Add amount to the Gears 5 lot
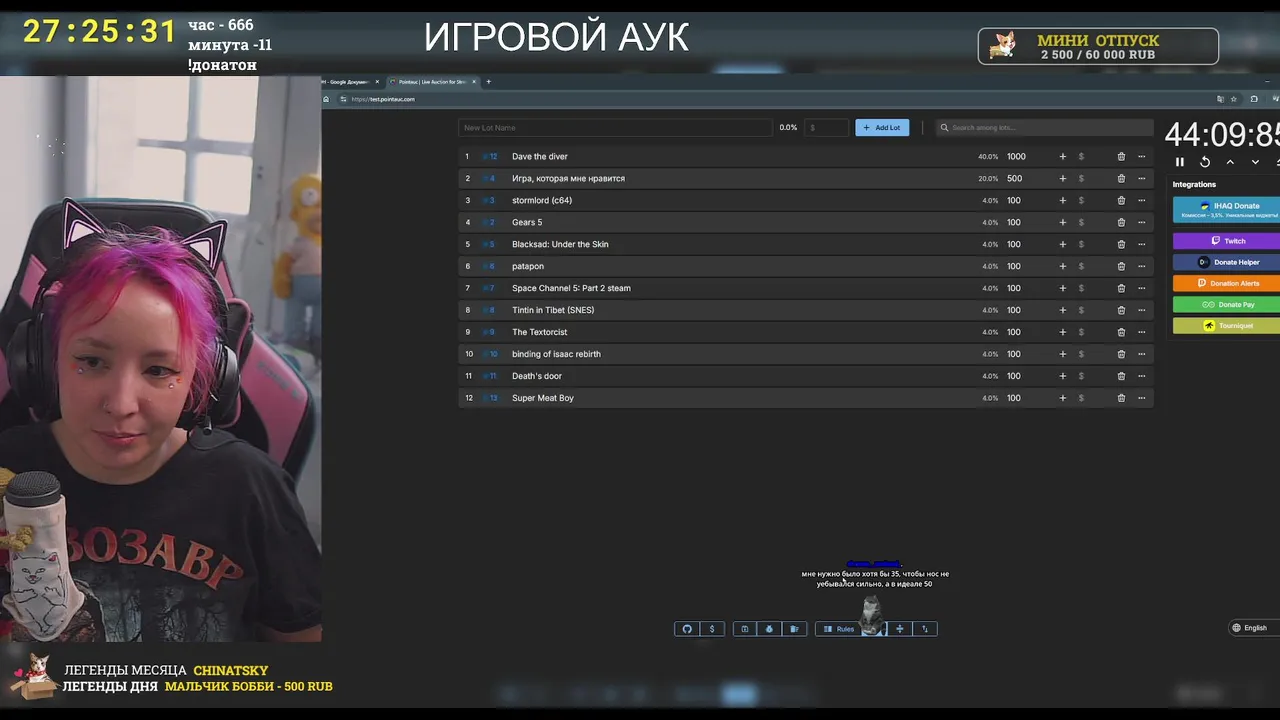This screenshot has height=720, width=1280. click(x=1062, y=223)
